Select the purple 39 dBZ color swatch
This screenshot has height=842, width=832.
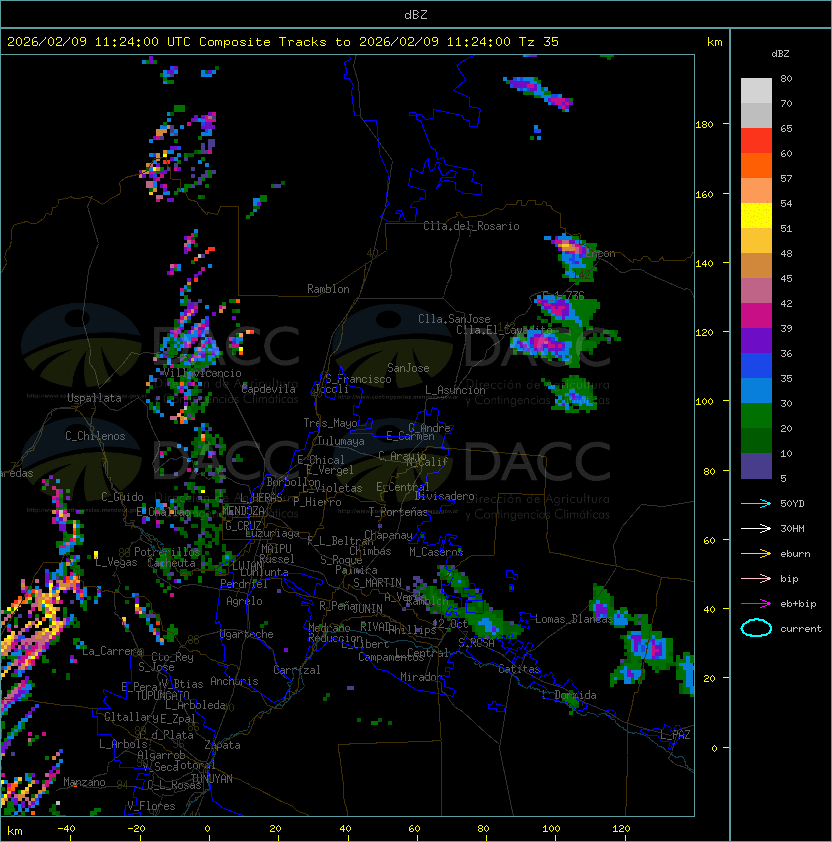756,340
